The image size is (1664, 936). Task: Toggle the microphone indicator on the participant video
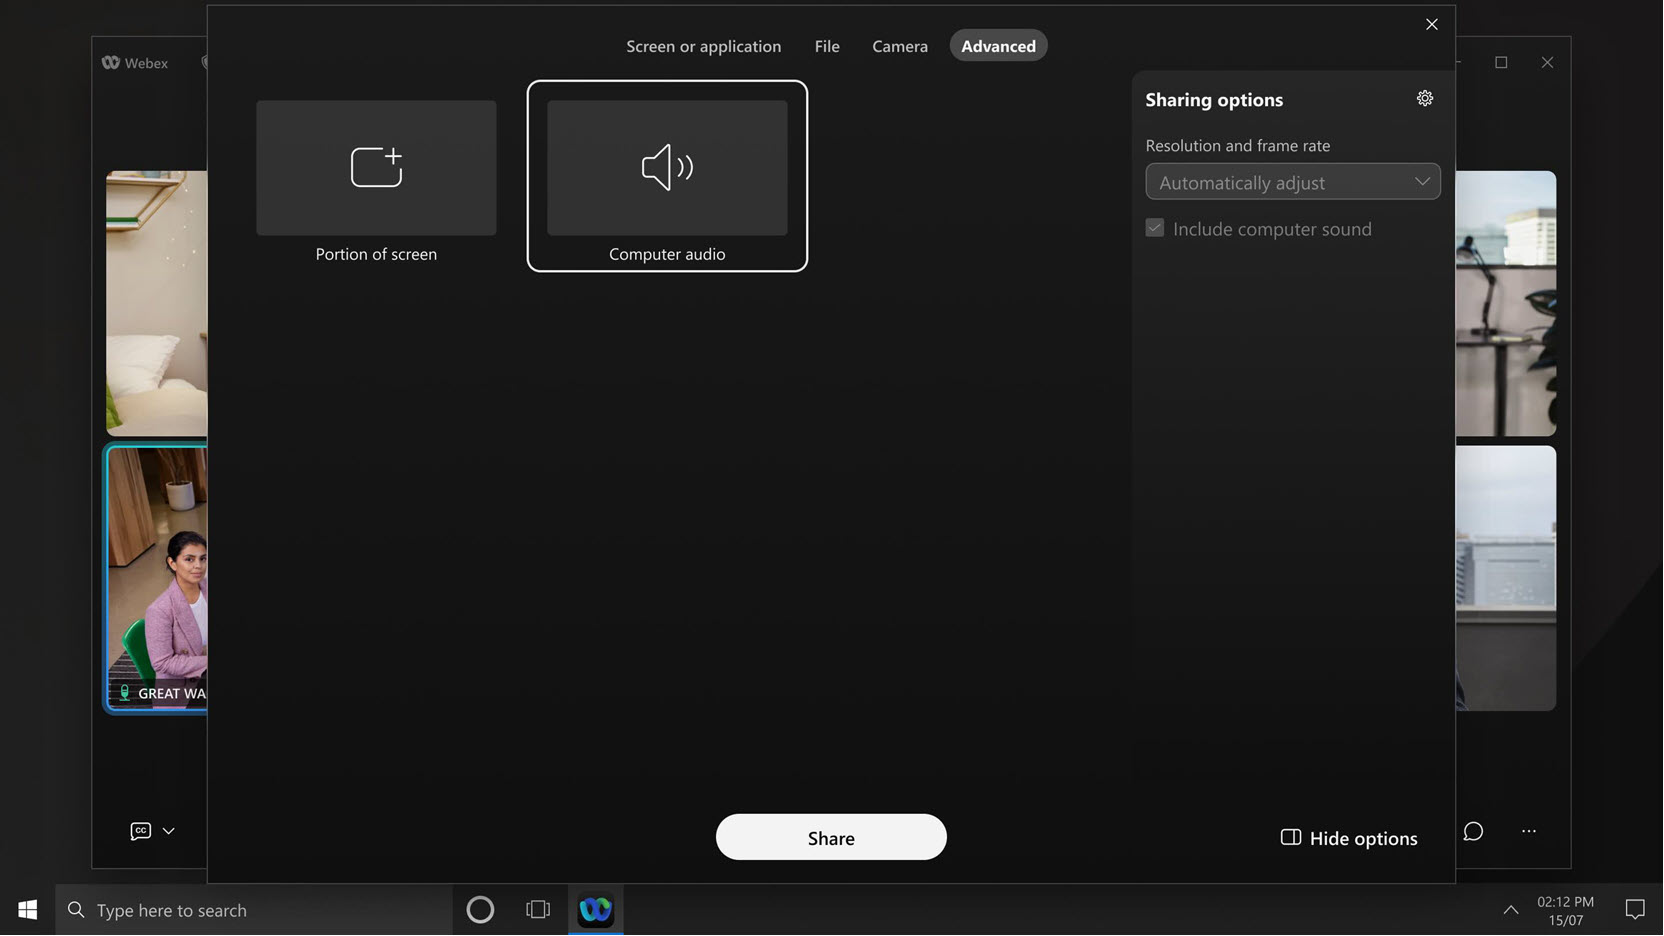(x=124, y=691)
